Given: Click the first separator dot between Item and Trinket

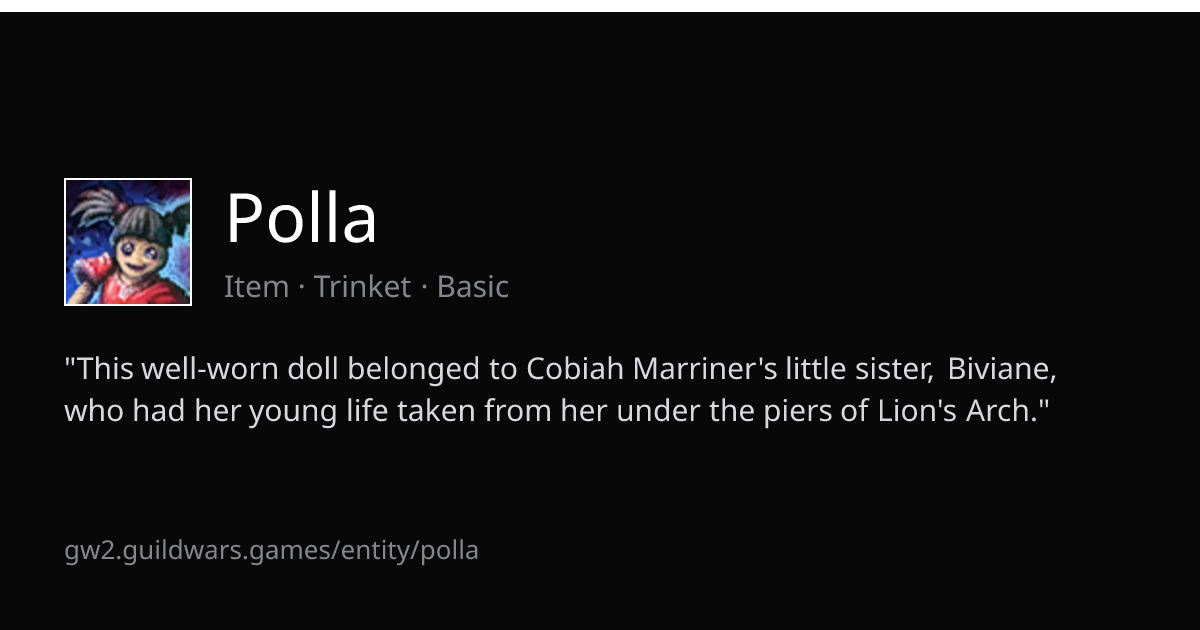Looking at the screenshot, I should coord(301,288).
